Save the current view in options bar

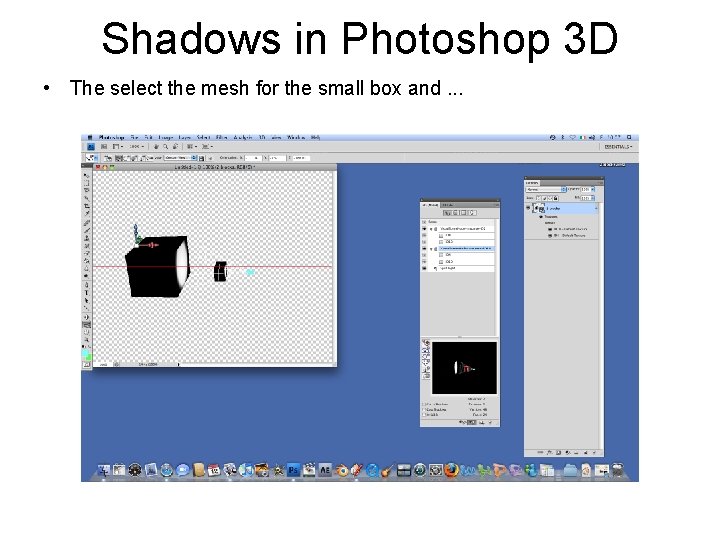[201, 158]
